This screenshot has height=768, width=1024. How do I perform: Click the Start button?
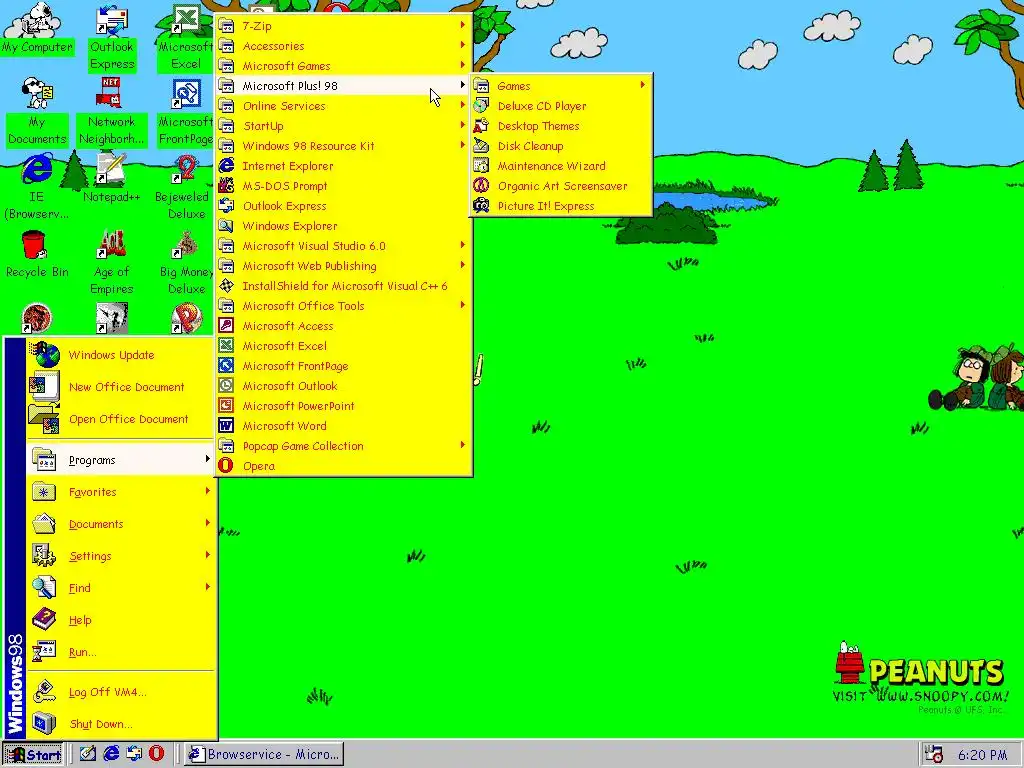pyautogui.click(x=33, y=754)
